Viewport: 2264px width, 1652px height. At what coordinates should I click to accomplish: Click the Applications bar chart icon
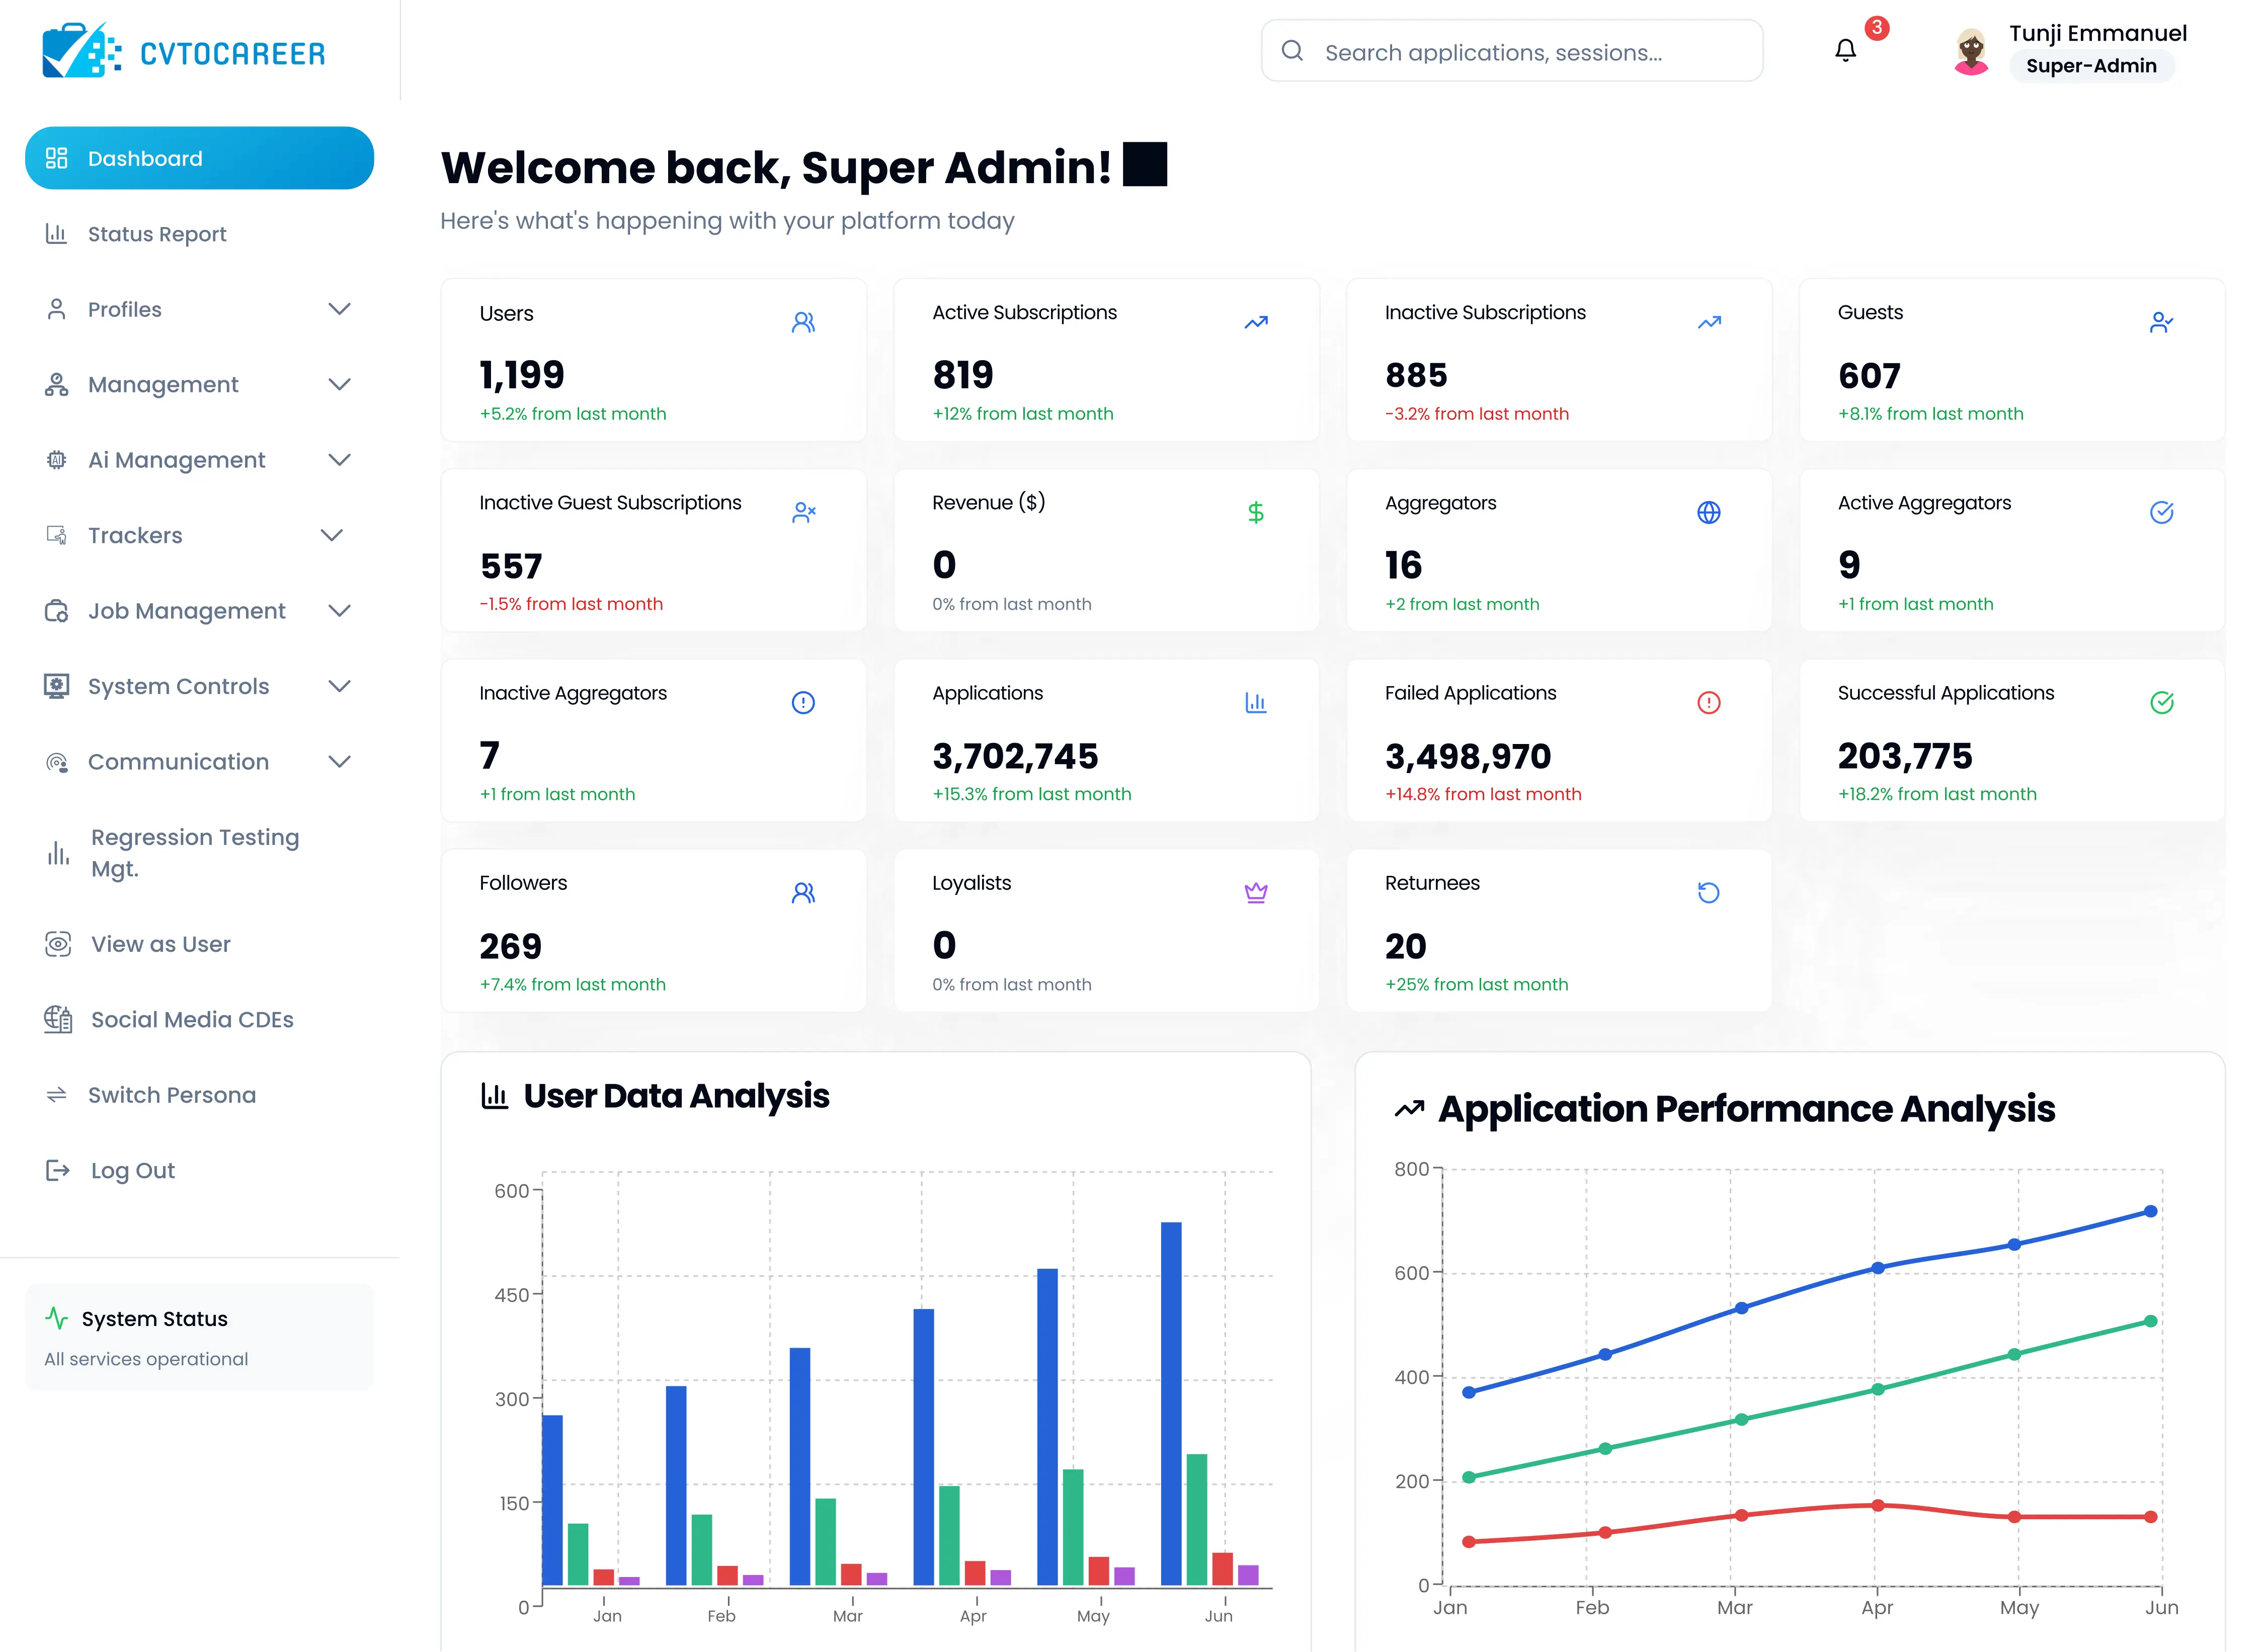pos(1256,702)
